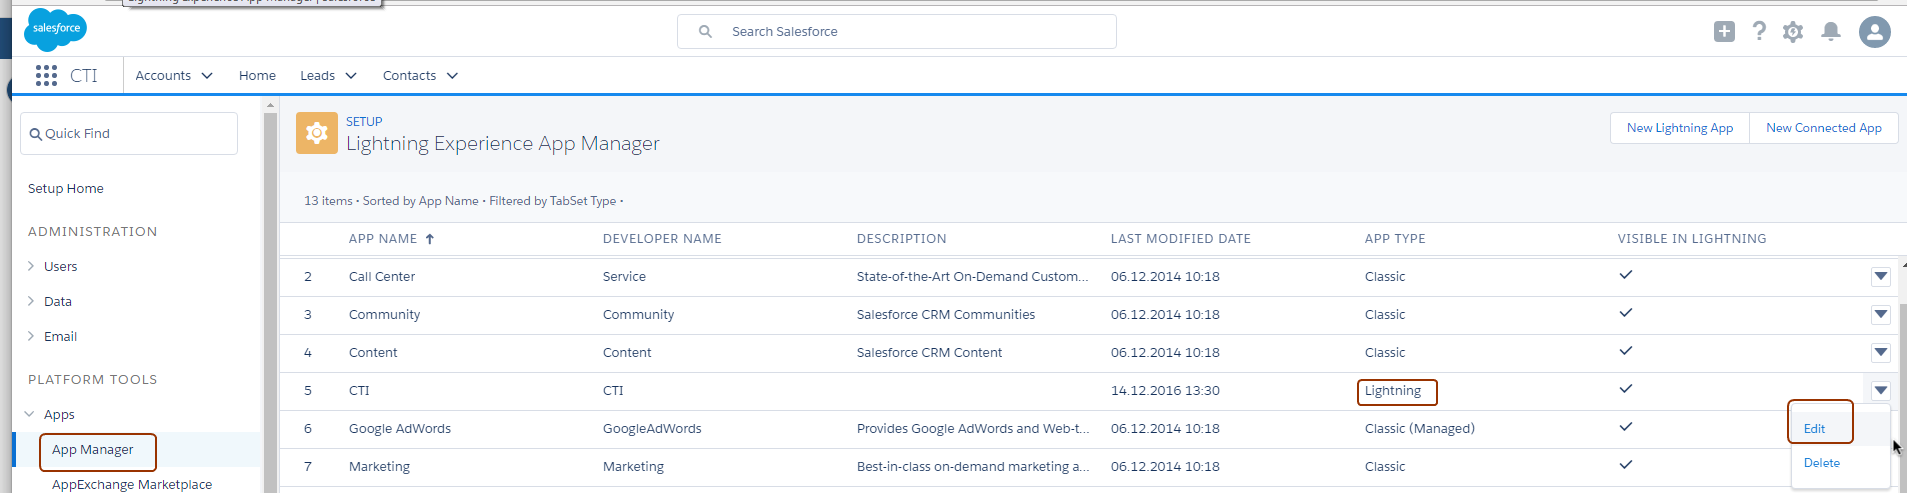Click the New Connected App button
Viewport: 1907px width, 493px height.
pos(1824,128)
